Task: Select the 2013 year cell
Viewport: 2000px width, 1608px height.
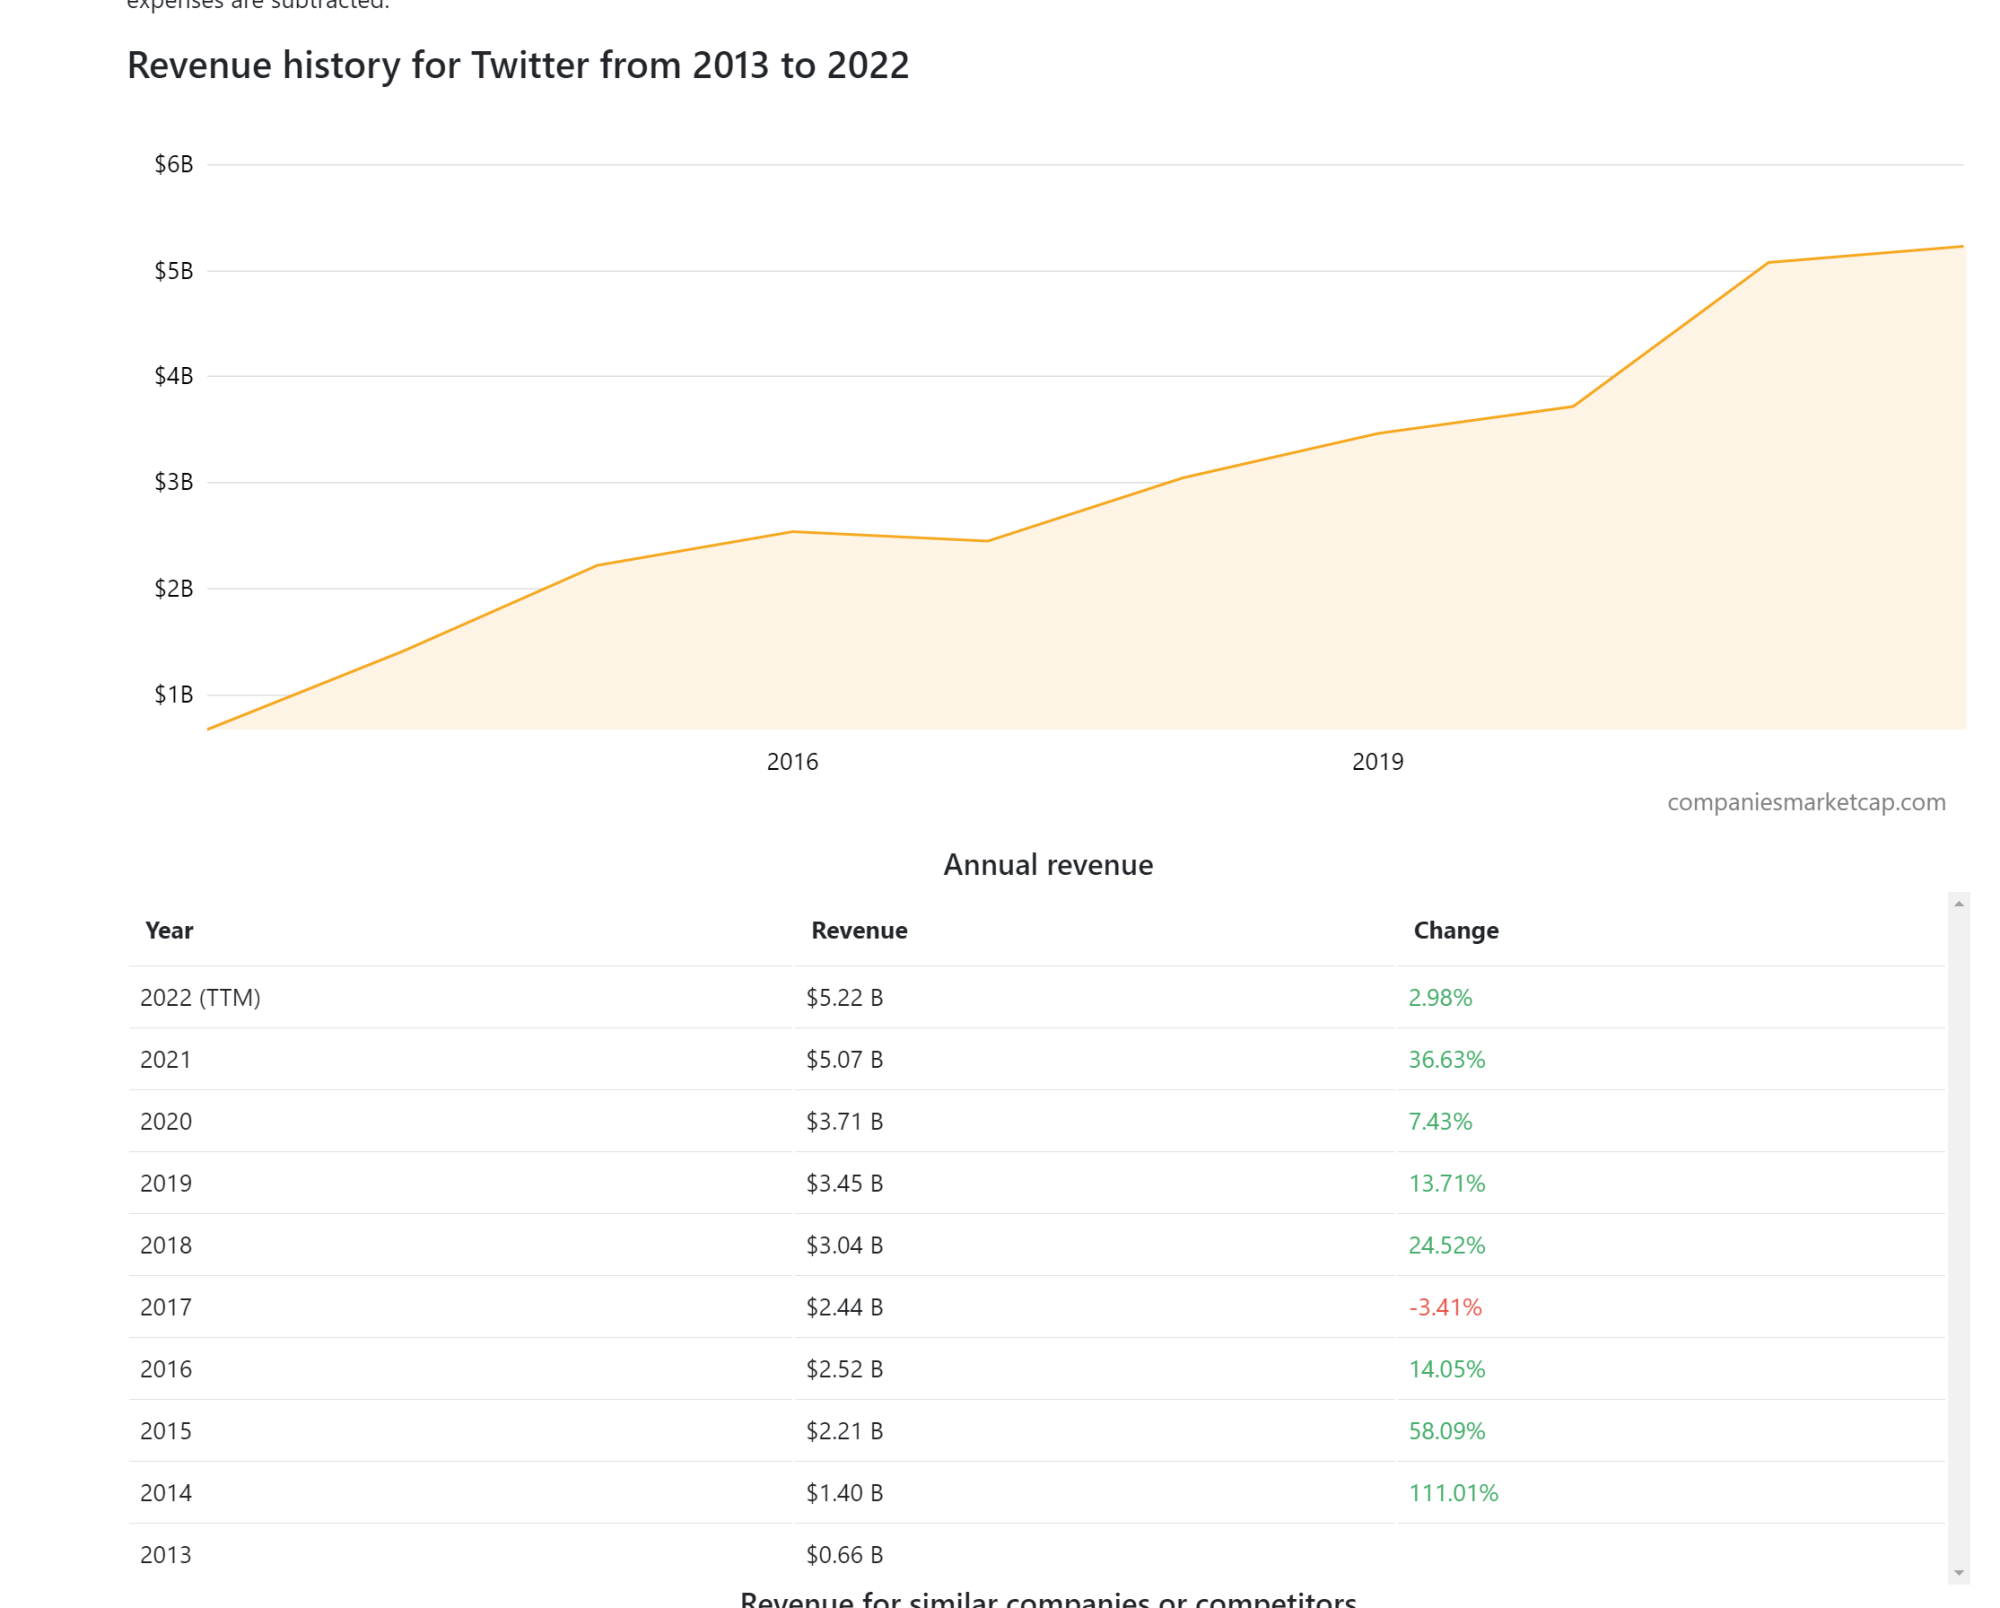Action: 166,1555
